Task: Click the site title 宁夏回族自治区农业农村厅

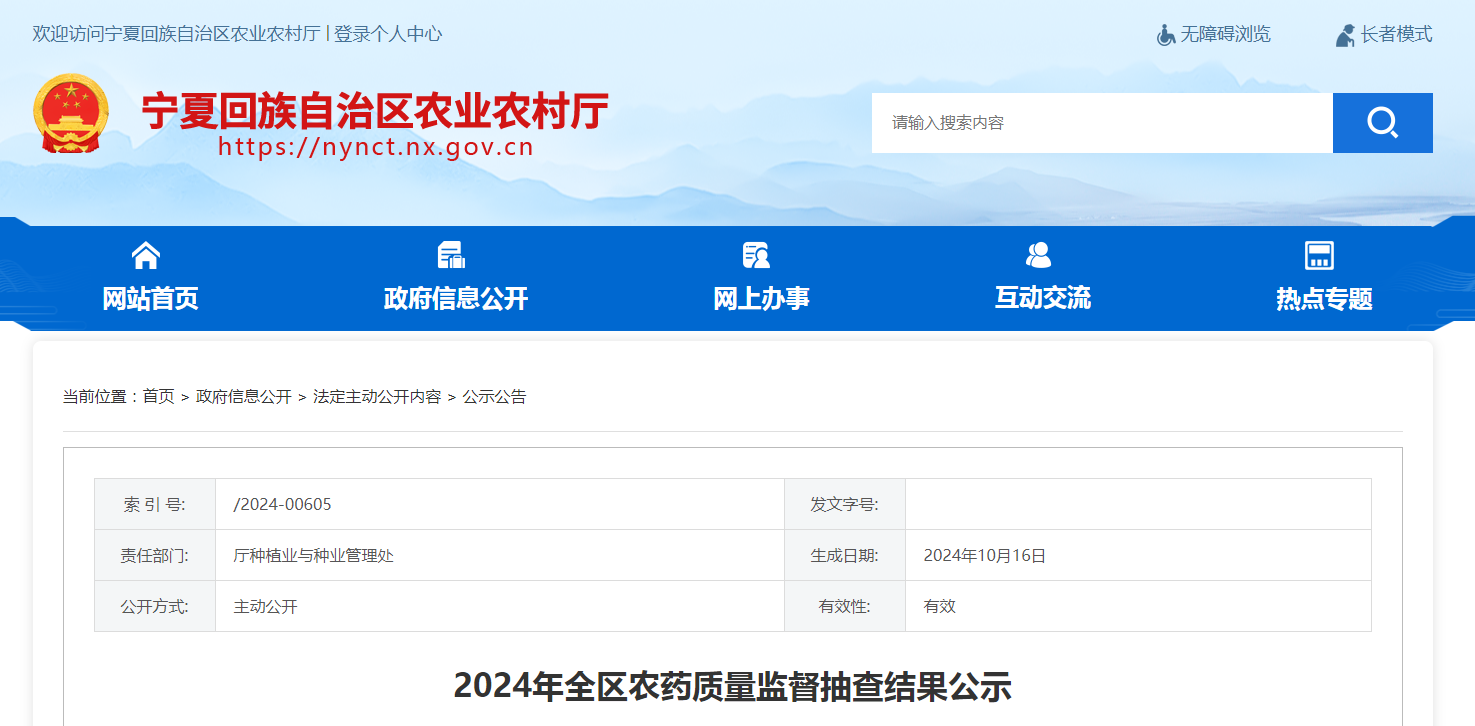Action: pos(375,111)
